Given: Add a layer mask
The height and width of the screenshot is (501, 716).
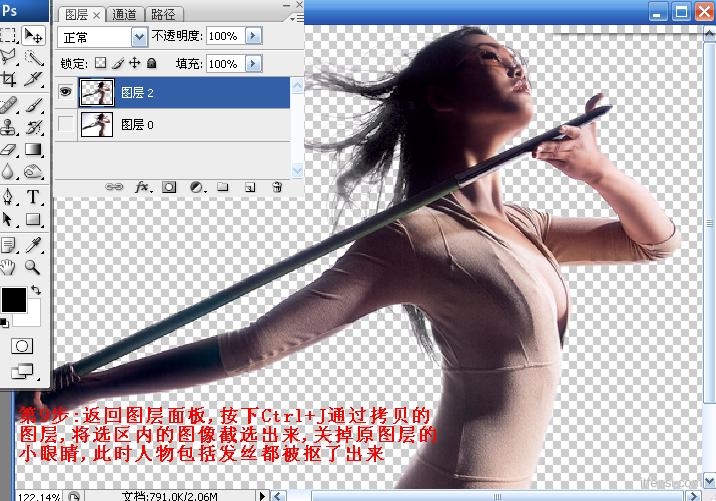Looking at the screenshot, I should [x=169, y=187].
